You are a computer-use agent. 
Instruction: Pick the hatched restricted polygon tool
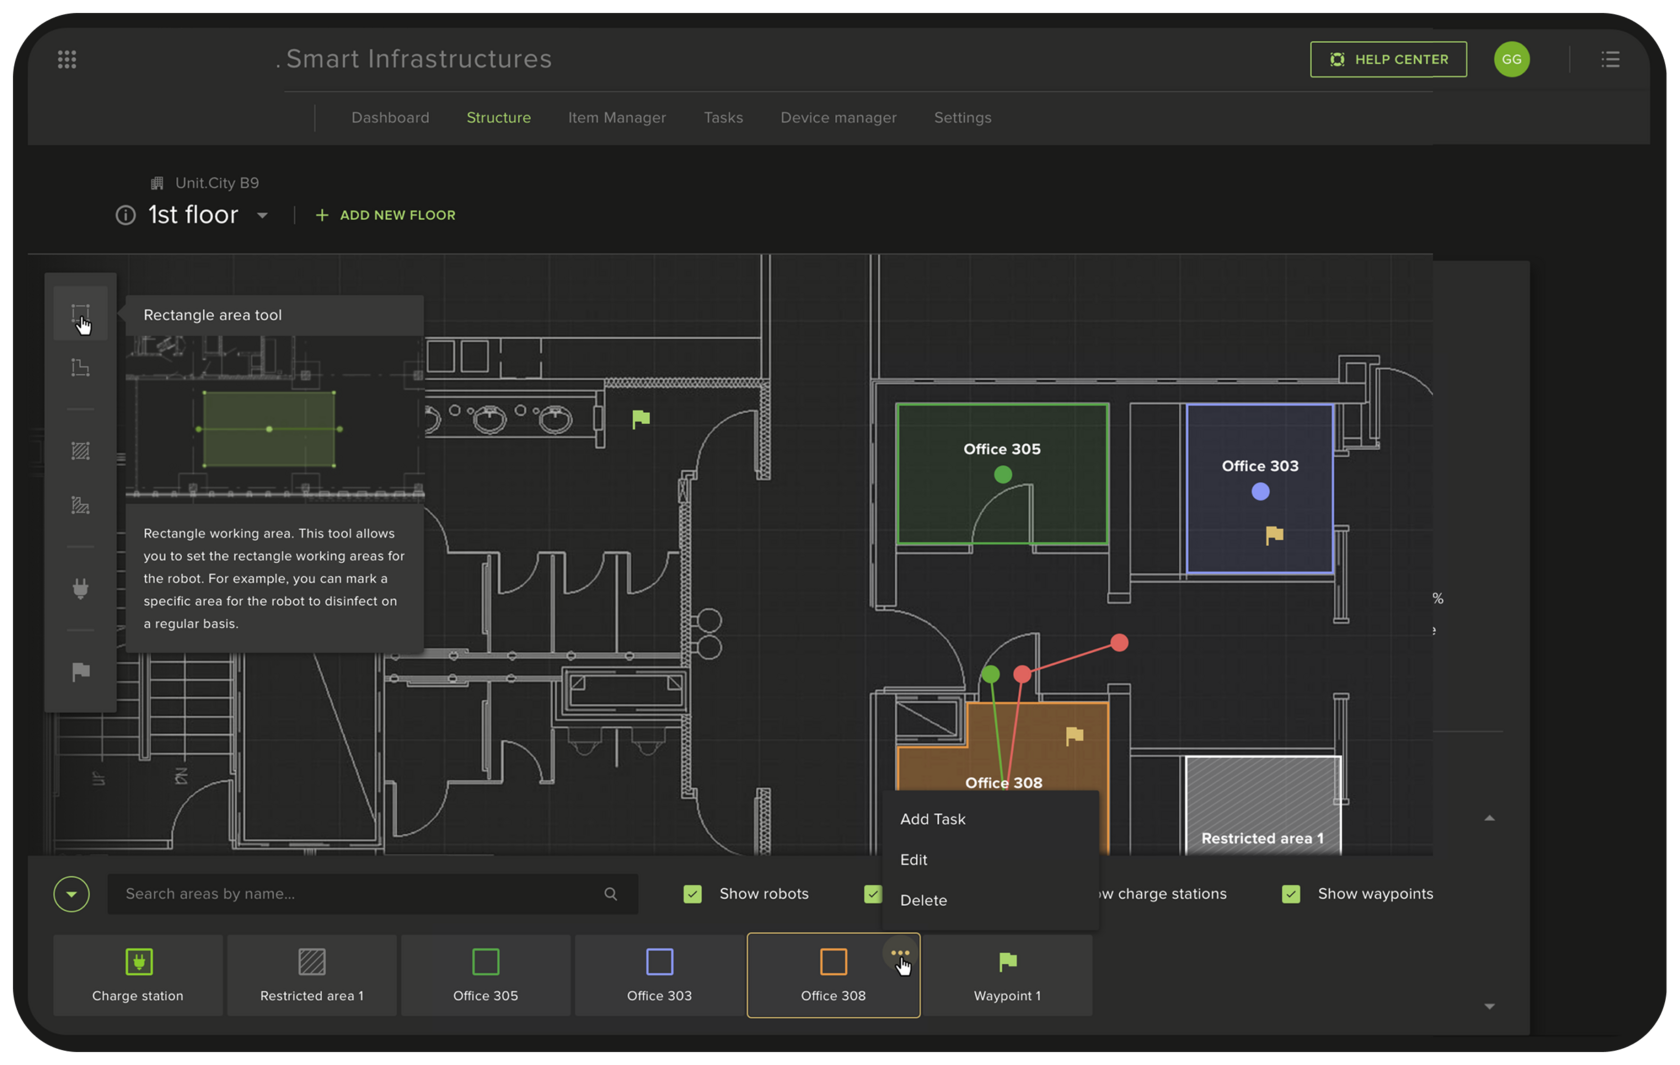[x=81, y=506]
